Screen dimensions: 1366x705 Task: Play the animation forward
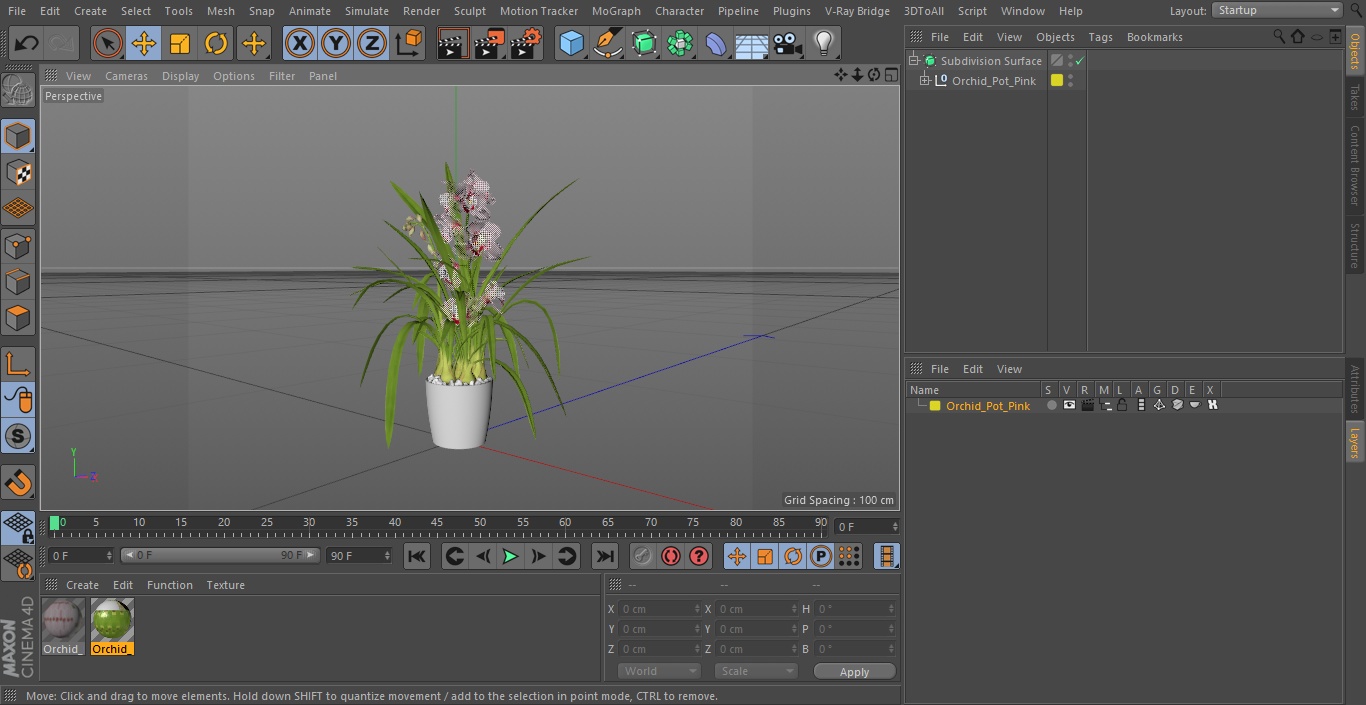(x=510, y=556)
